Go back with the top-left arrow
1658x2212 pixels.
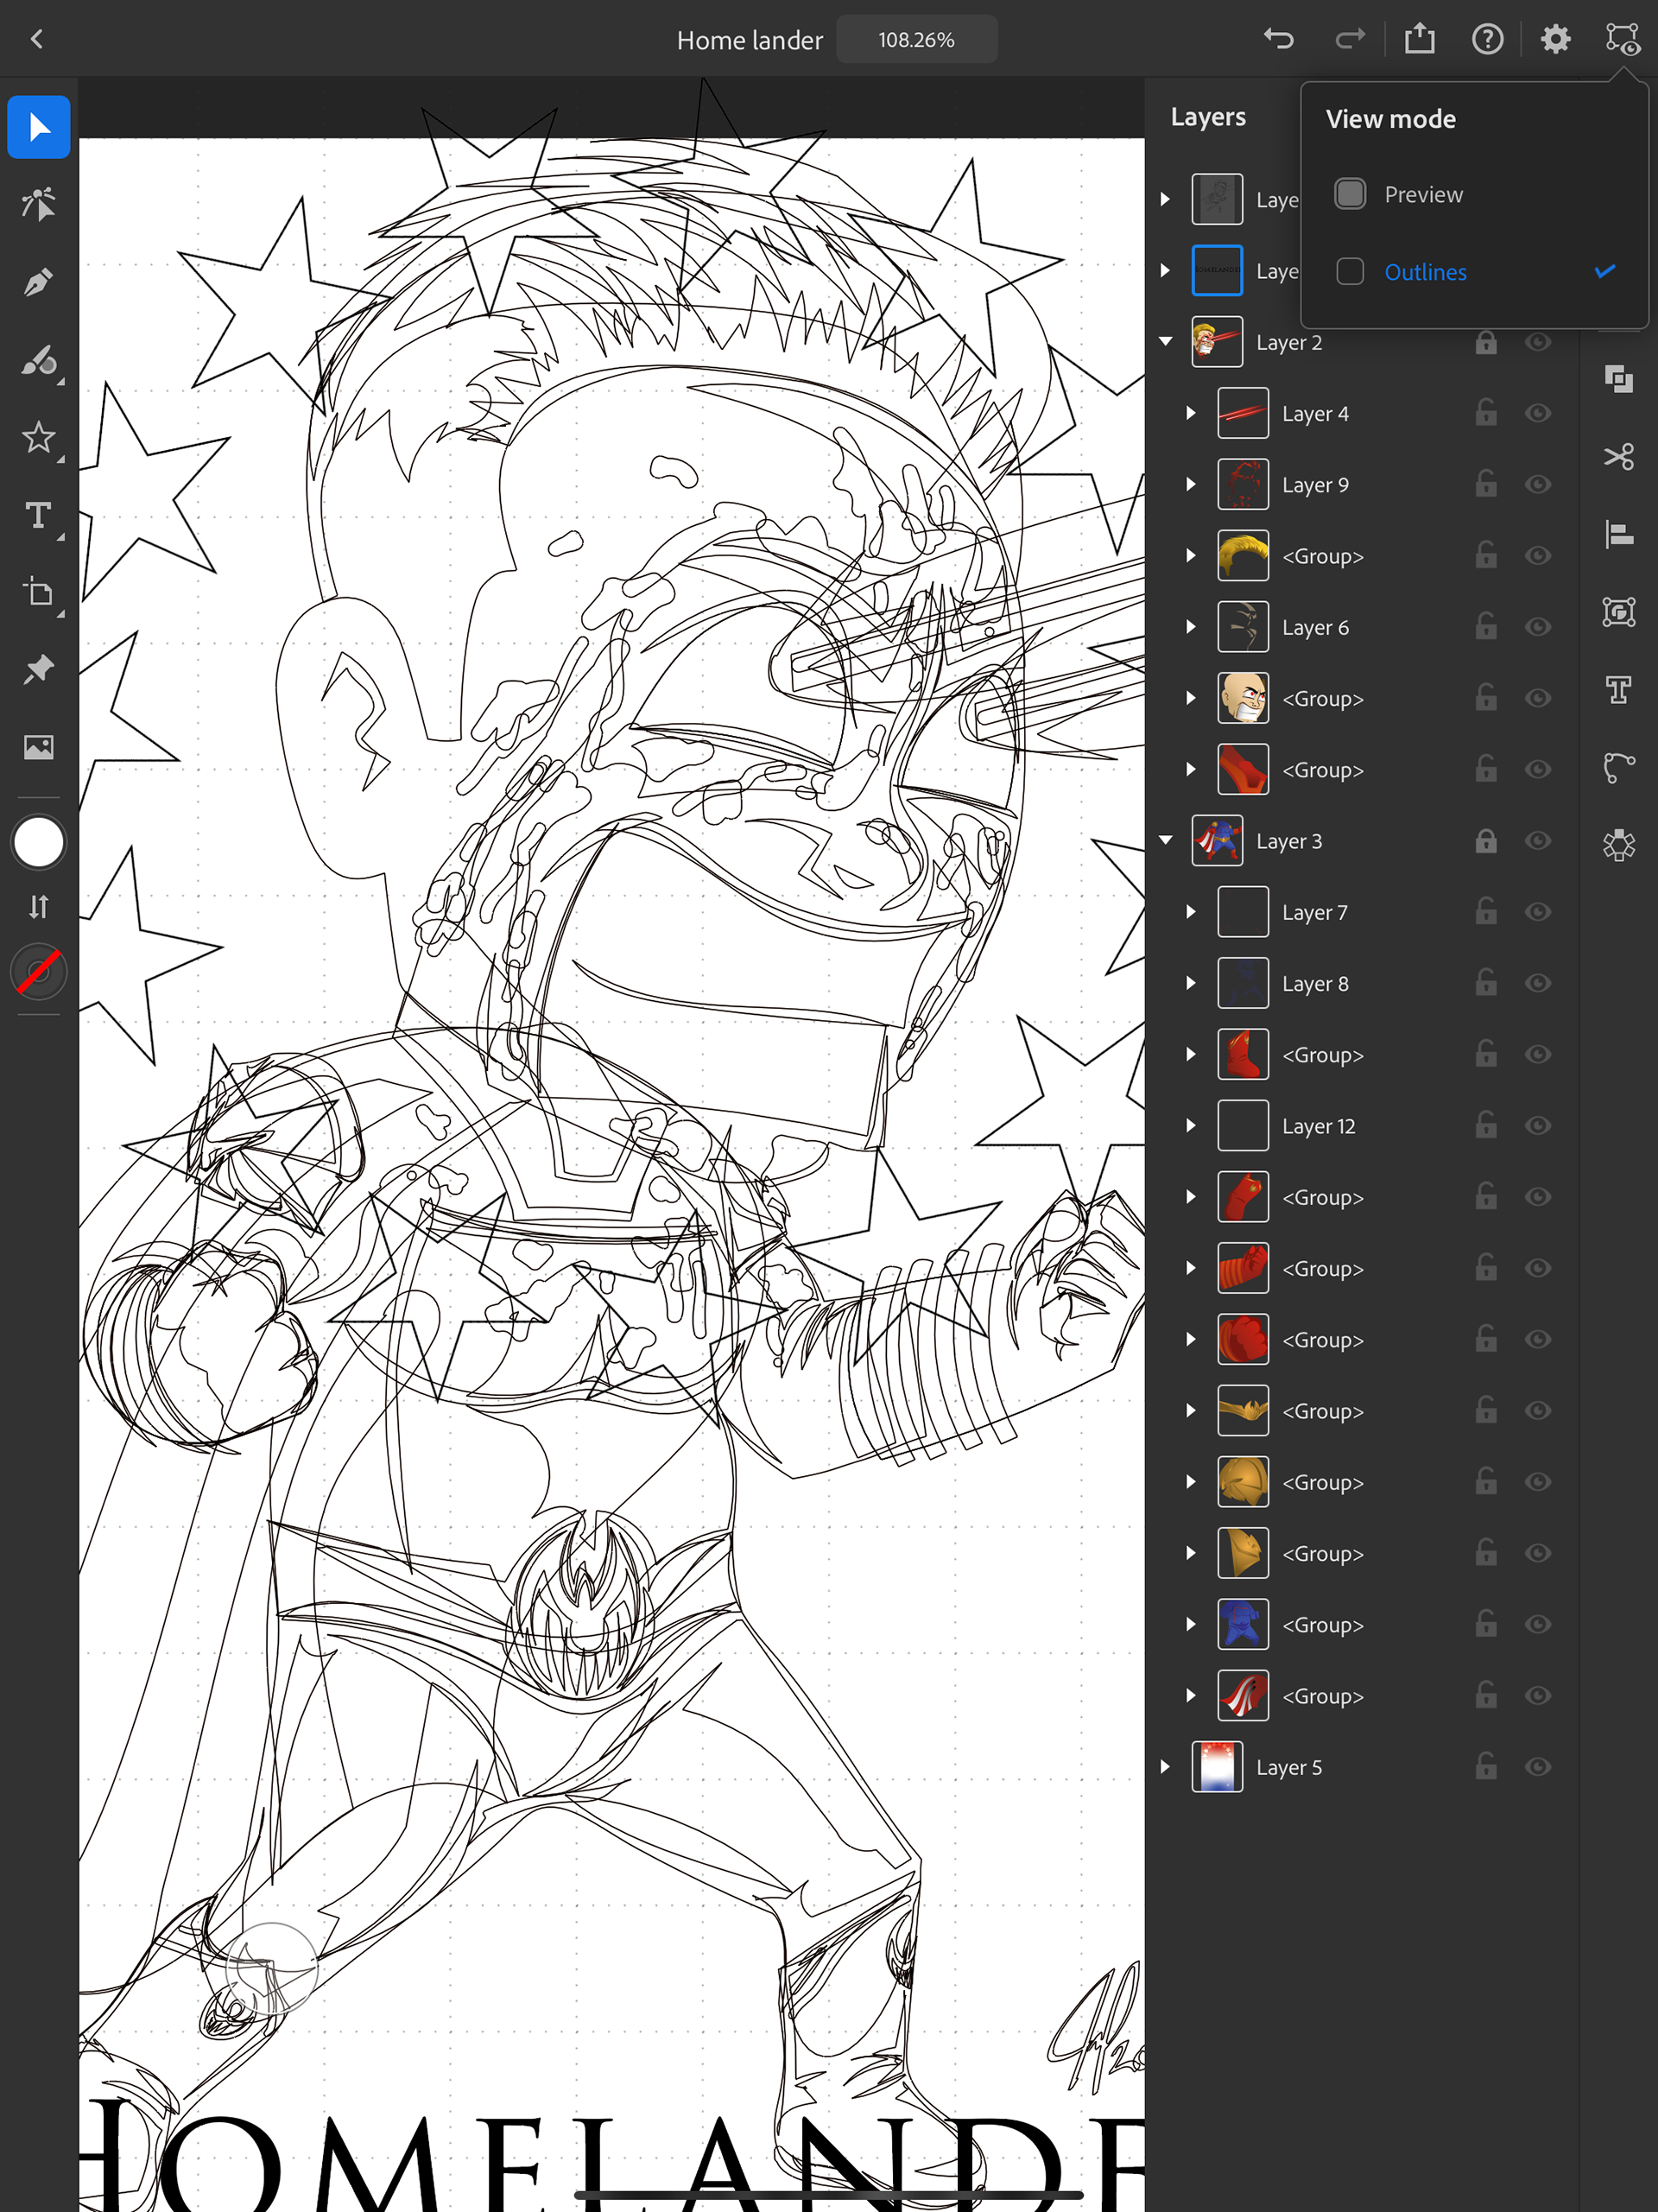pos(37,40)
